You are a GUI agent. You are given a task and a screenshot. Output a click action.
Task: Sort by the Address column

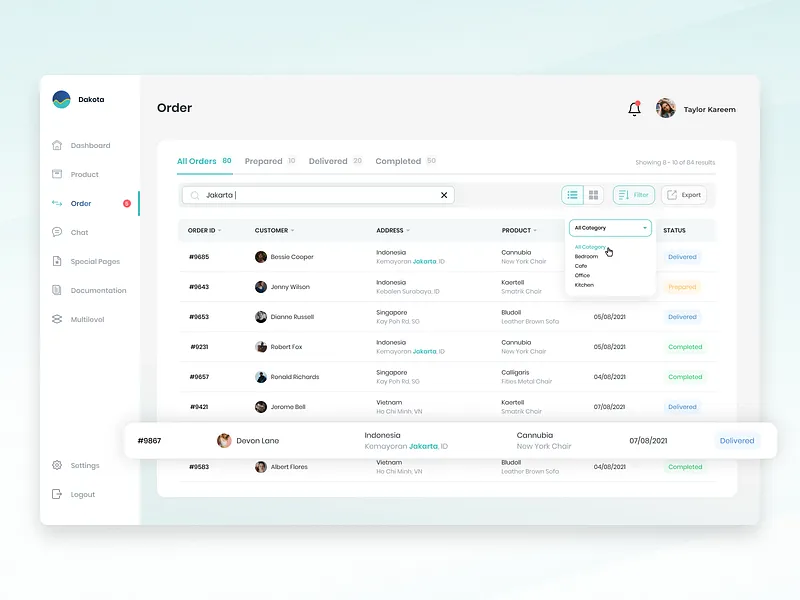(x=393, y=231)
